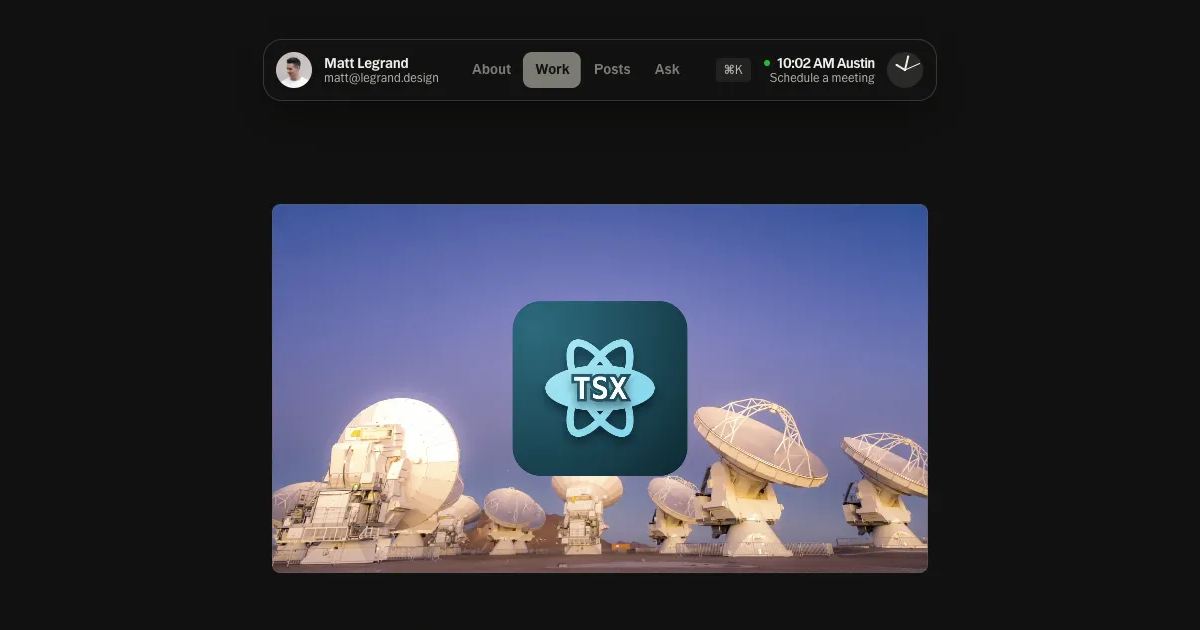This screenshot has width=1200, height=630.
Task: Click the Matt Legrand name heading
Action: click(366, 63)
